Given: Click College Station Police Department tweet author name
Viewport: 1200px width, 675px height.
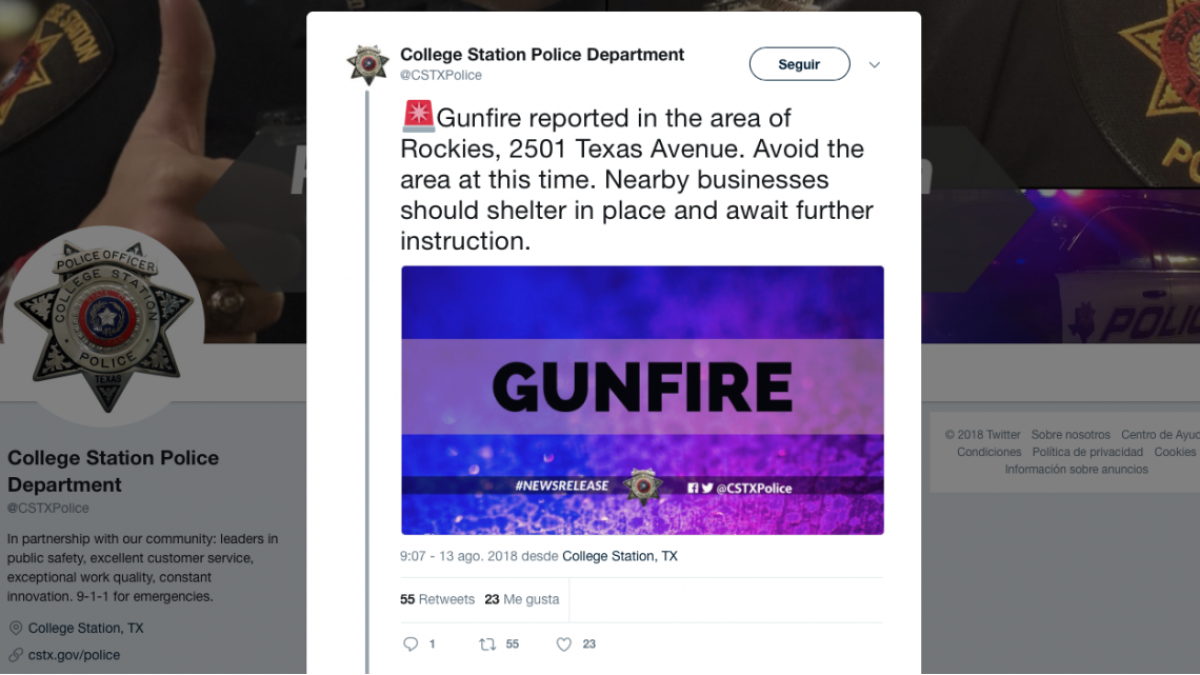Looking at the screenshot, I should pyautogui.click(x=542, y=54).
